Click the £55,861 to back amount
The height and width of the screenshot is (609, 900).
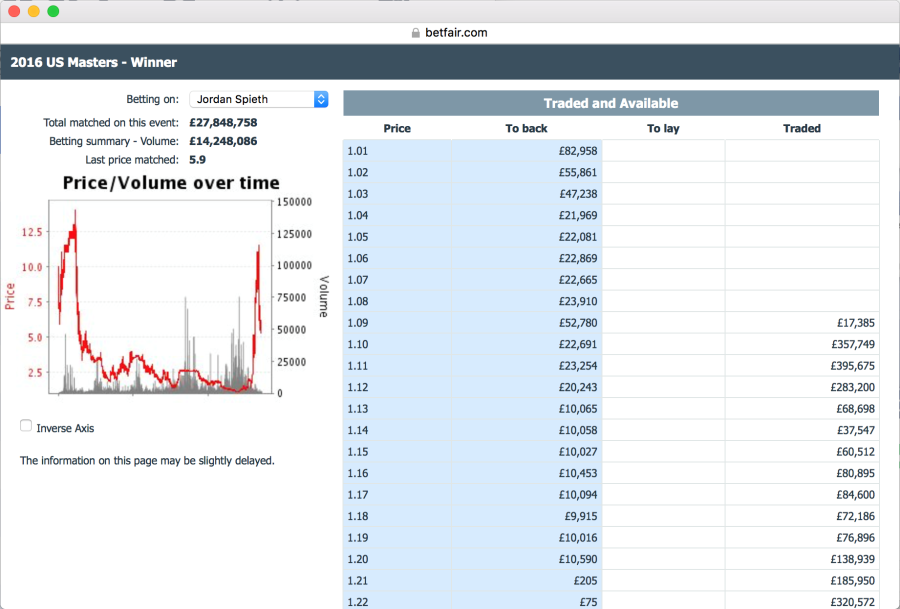pos(578,172)
